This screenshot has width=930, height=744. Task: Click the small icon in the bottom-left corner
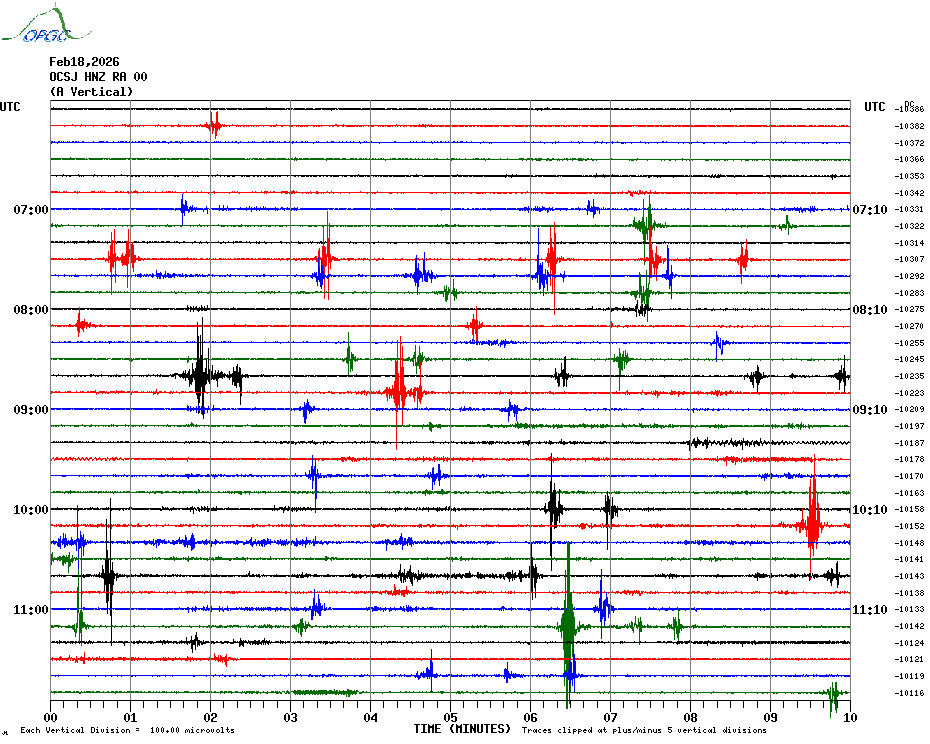(x=6, y=731)
